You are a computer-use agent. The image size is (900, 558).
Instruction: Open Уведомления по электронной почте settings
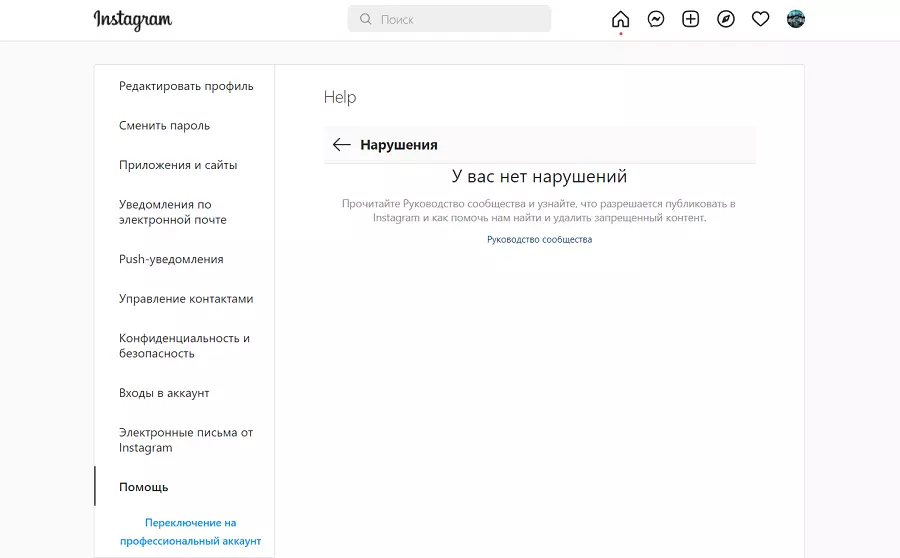(173, 212)
